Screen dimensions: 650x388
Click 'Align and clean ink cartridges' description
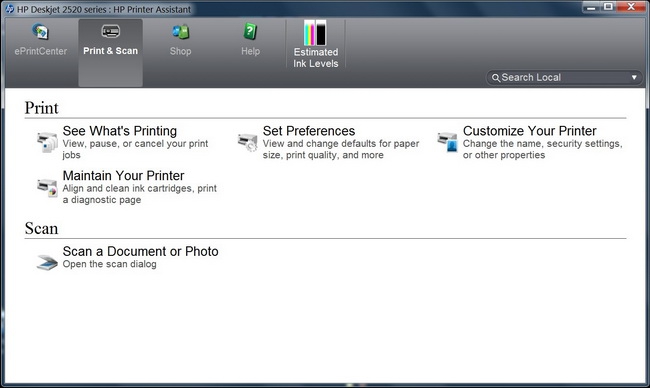(140, 194)
